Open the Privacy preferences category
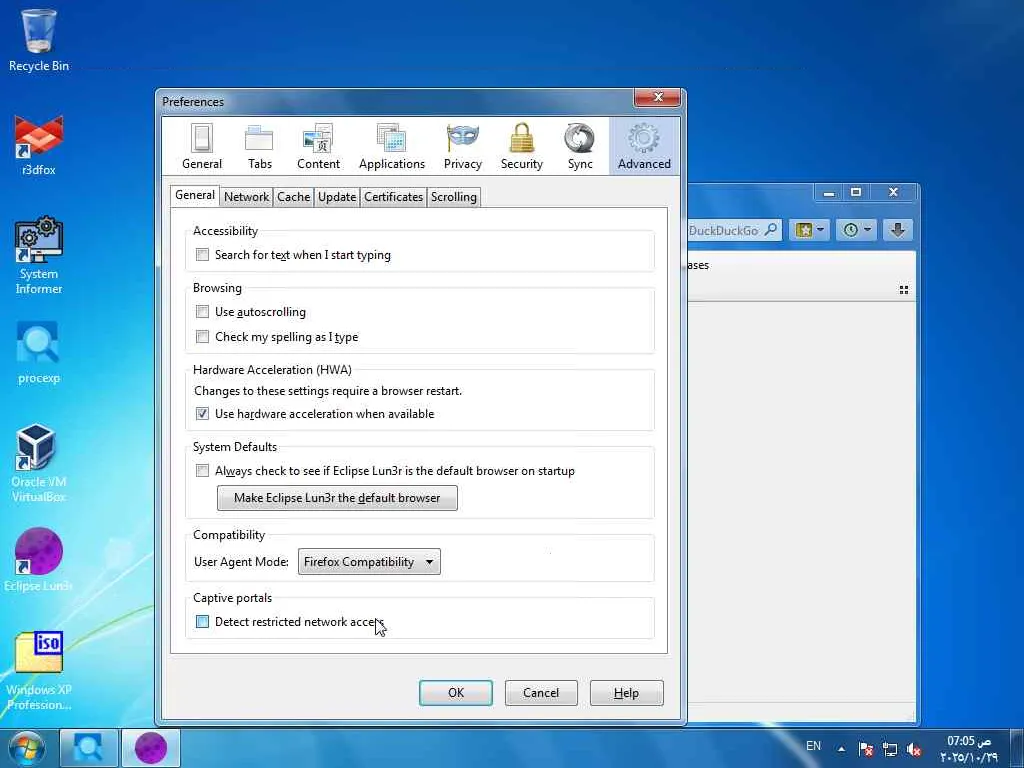 pos(462,147)
